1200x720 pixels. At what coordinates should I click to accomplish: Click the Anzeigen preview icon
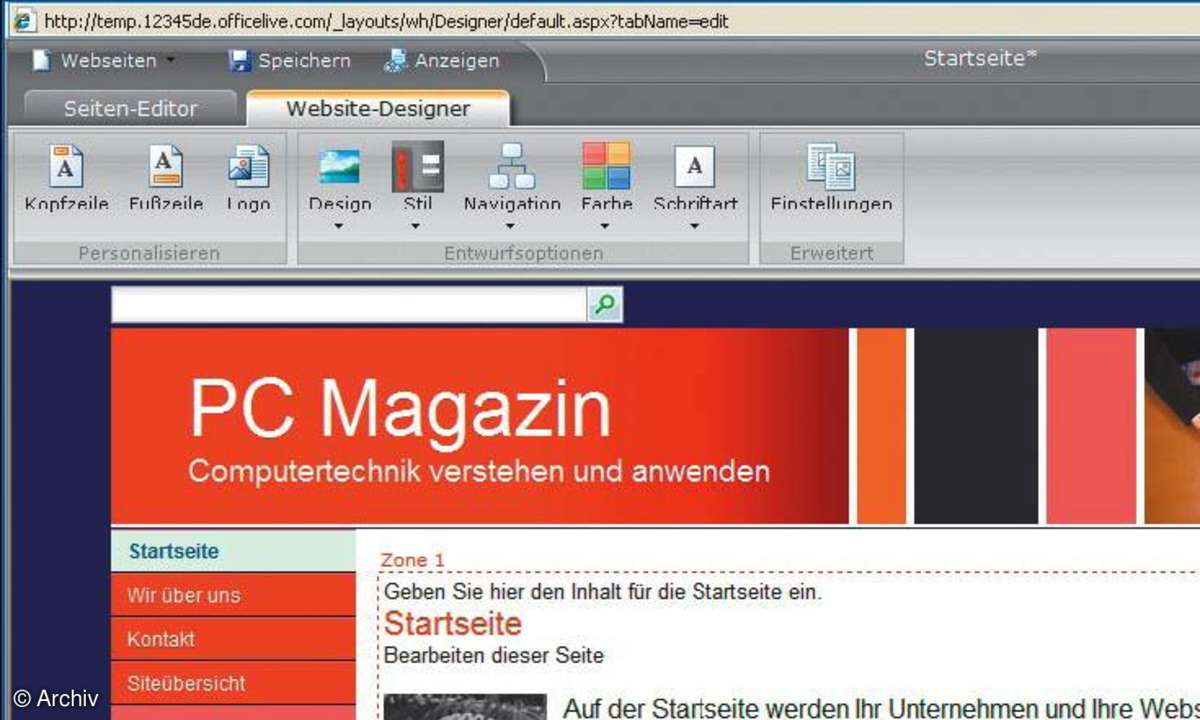pos(397,61)
